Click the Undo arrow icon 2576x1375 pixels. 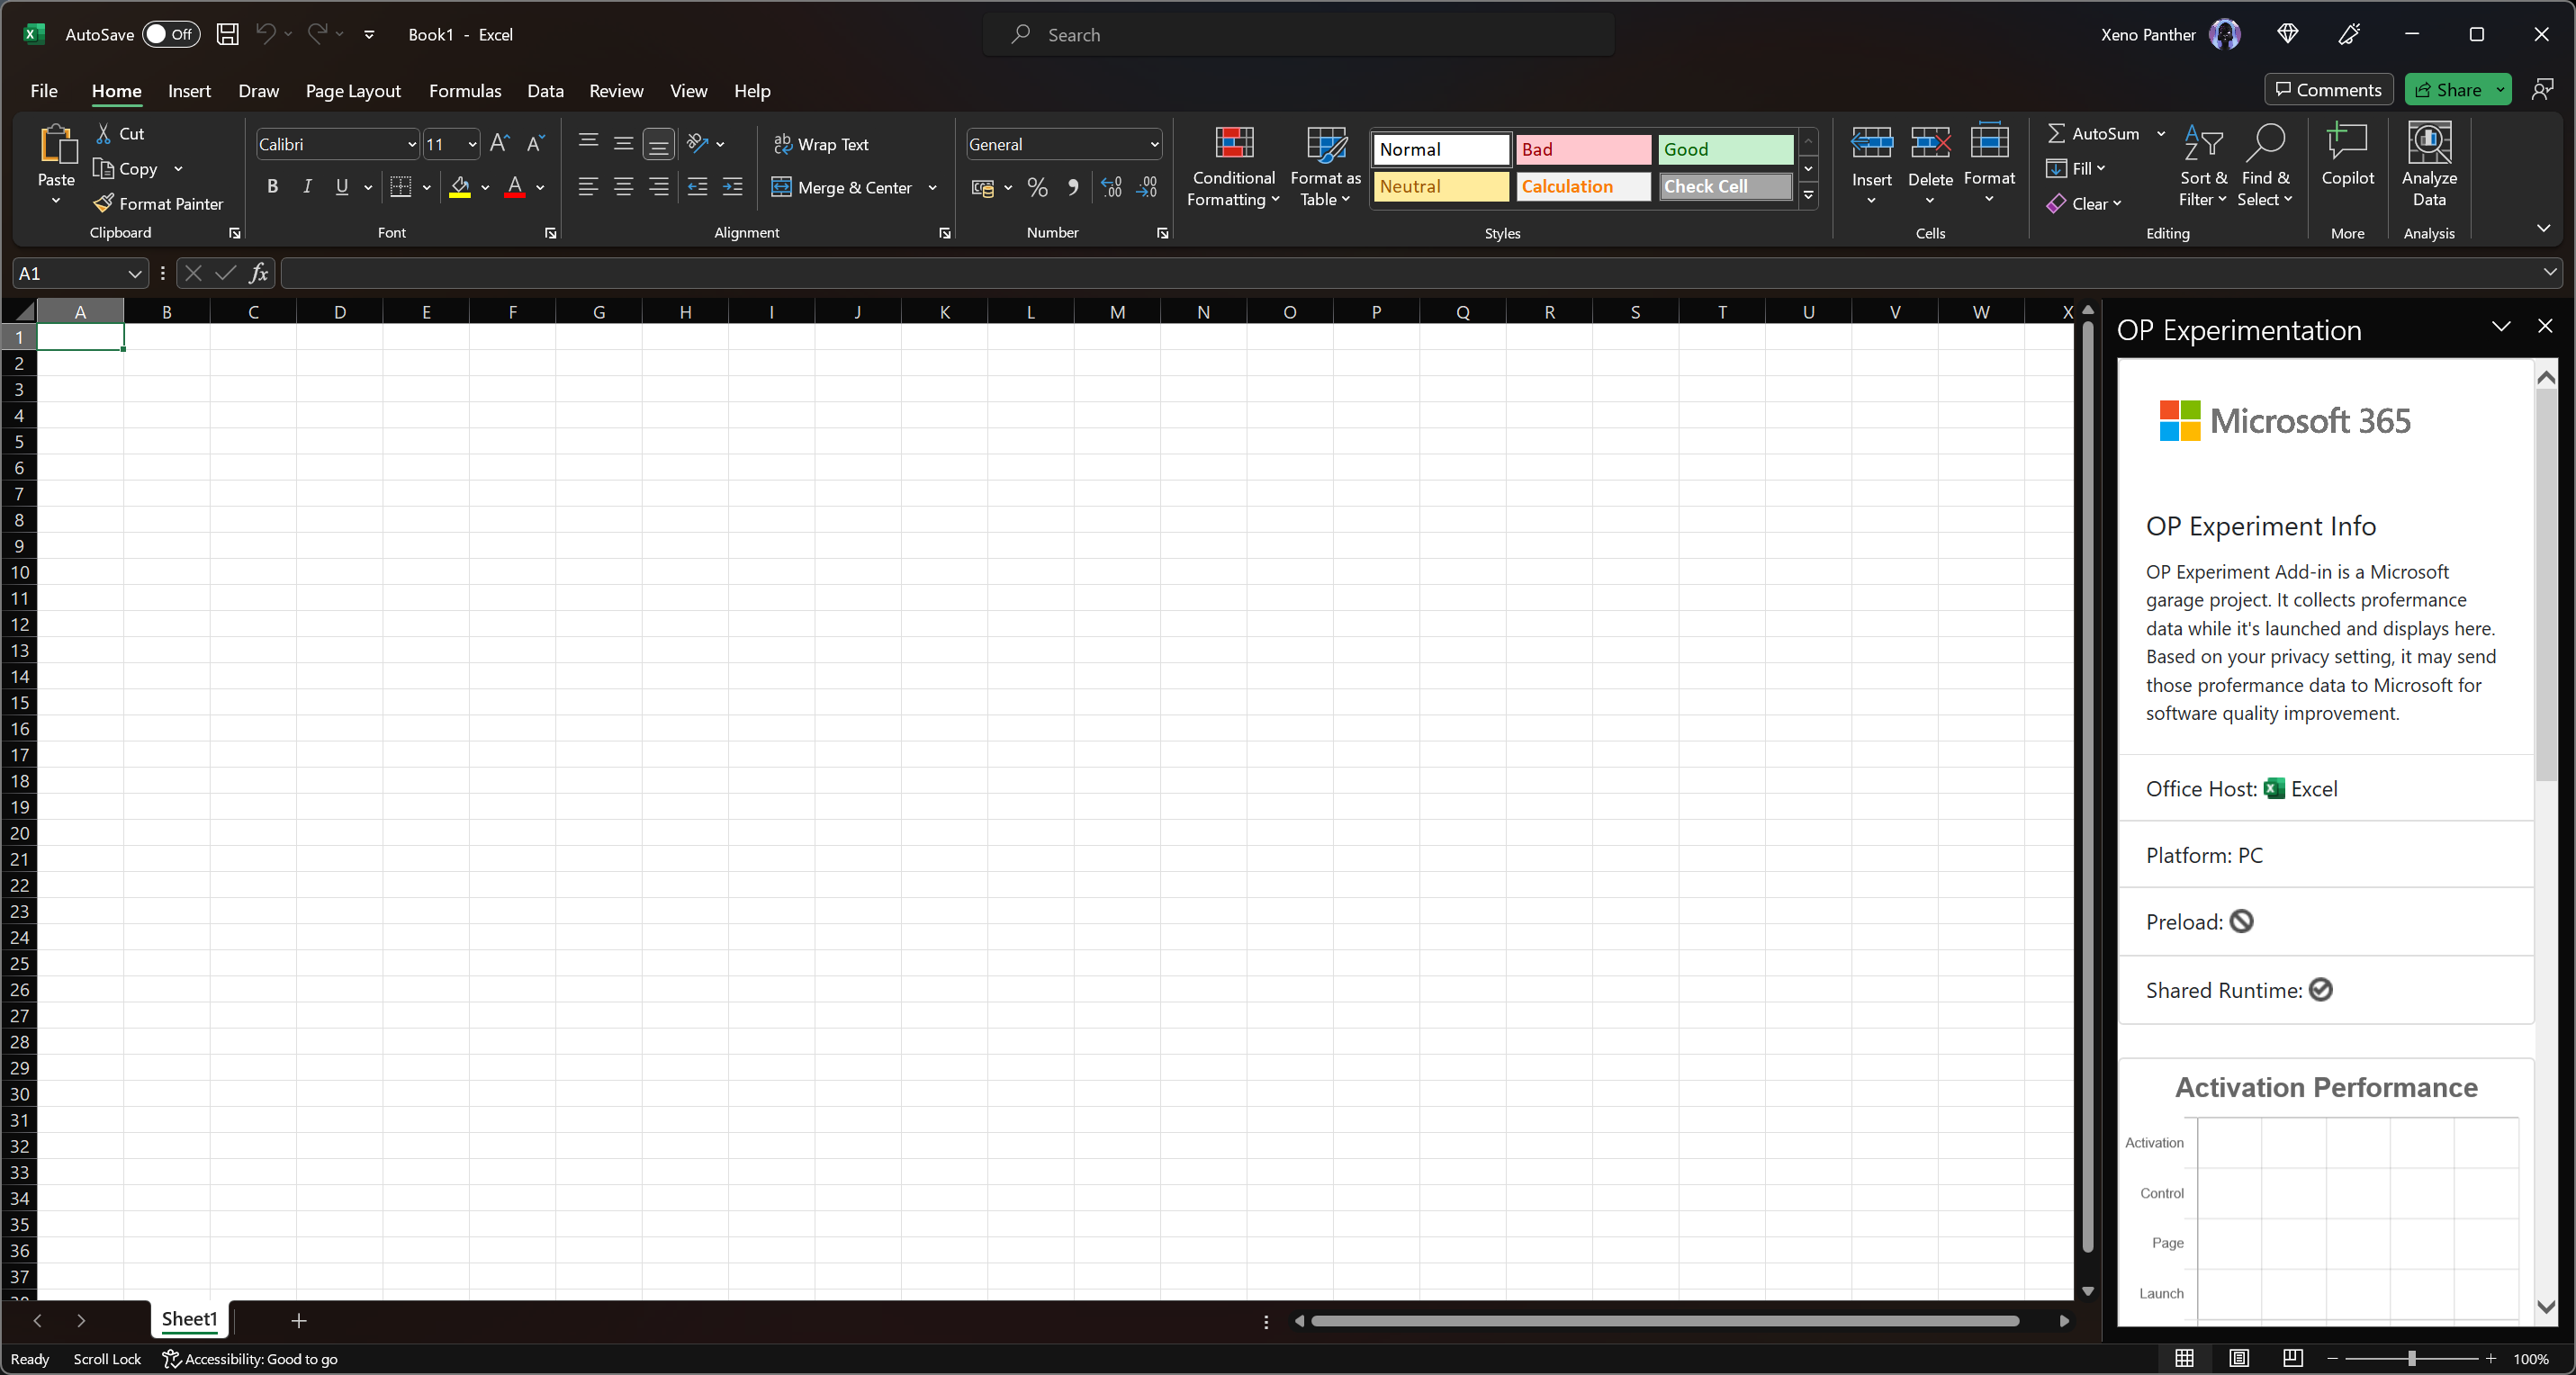(x=265, y=33)
